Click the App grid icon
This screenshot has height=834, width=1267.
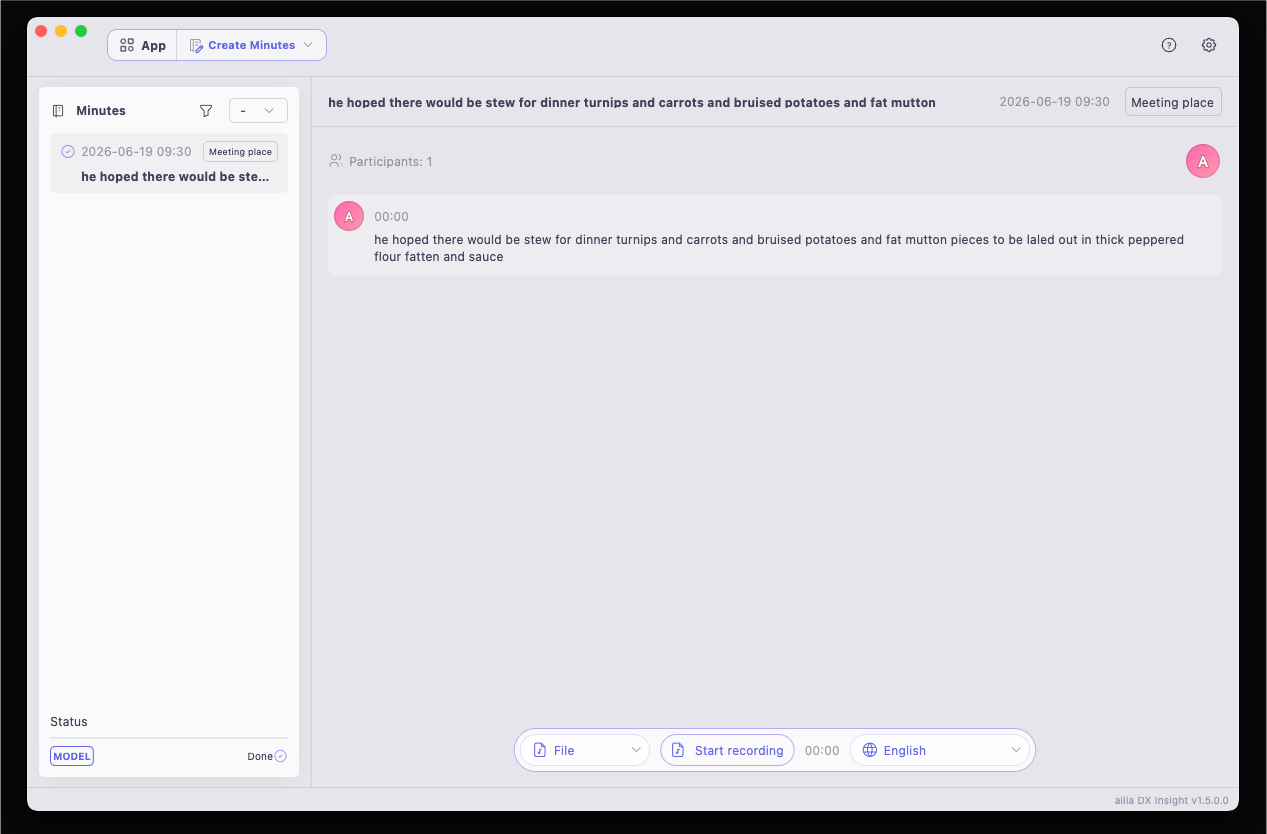[x=127, y=45]
